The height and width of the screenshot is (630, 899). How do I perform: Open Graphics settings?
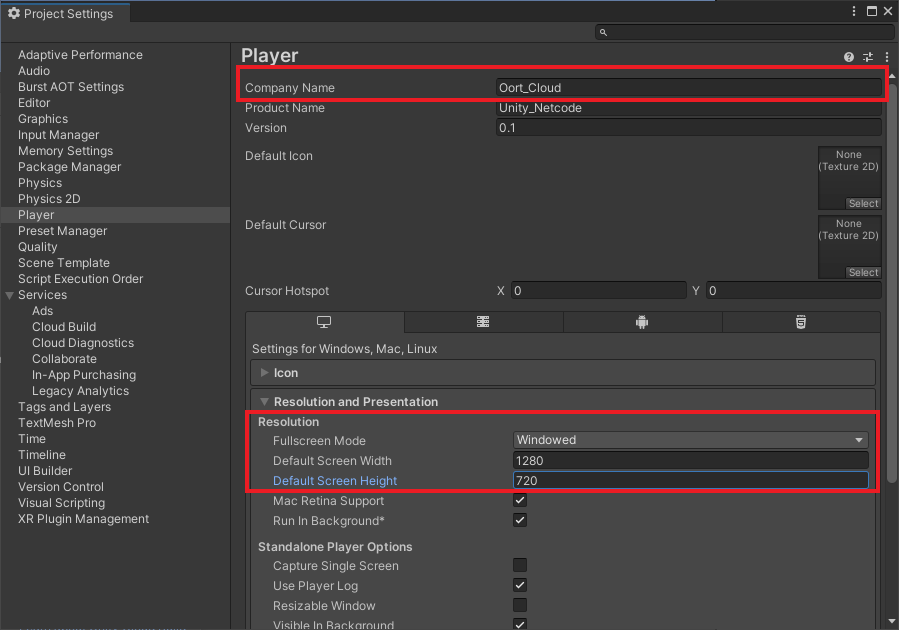click(43, 119)
